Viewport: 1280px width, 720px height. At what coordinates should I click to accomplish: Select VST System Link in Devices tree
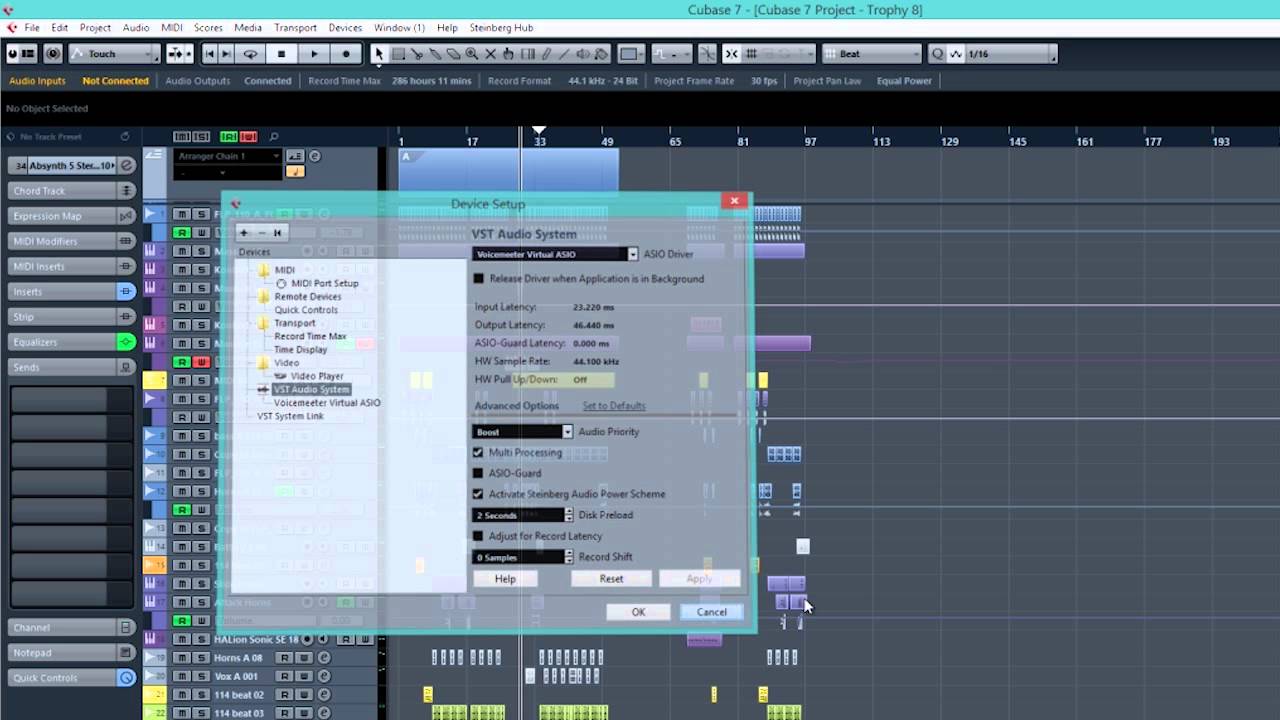point(290,416)
